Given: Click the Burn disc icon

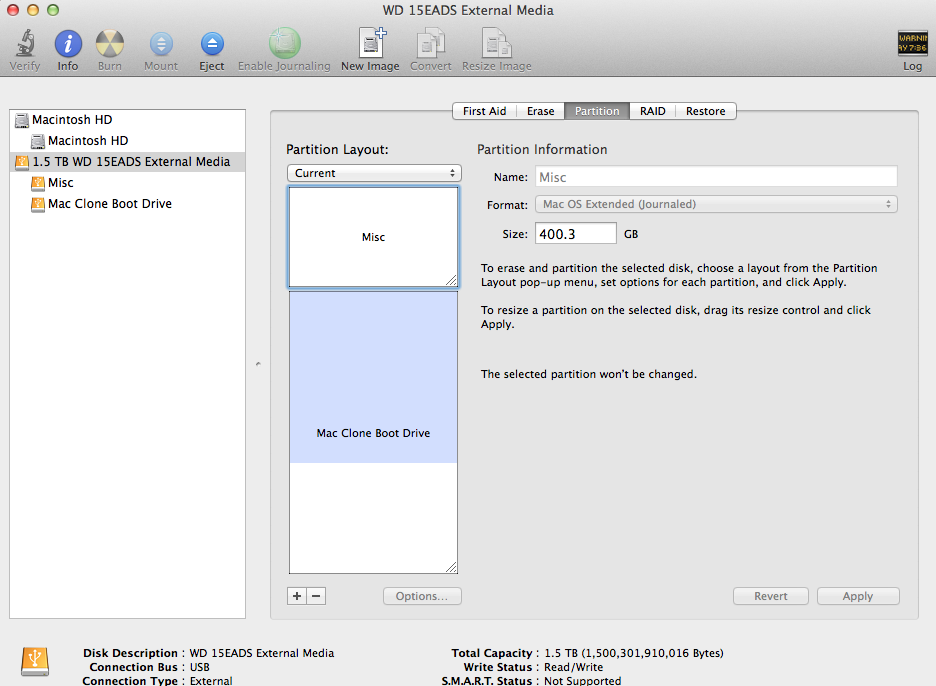Looking at the screenshot, I should (x=110, y=44).
